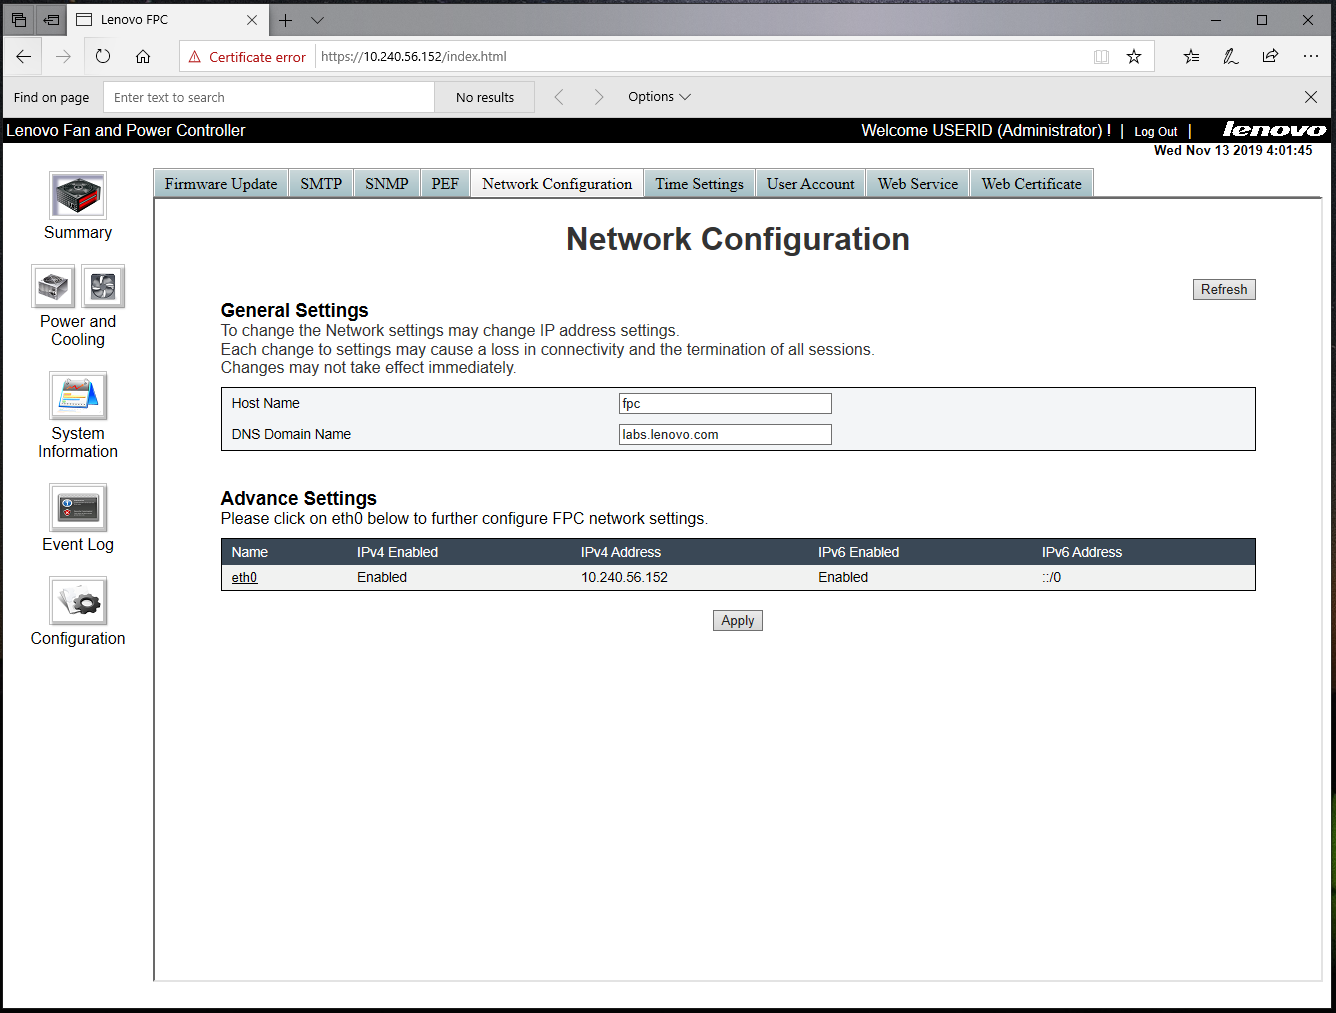1336x1013 pixels.
Task: Open the Web Certificate tab
Action: 1031,184
